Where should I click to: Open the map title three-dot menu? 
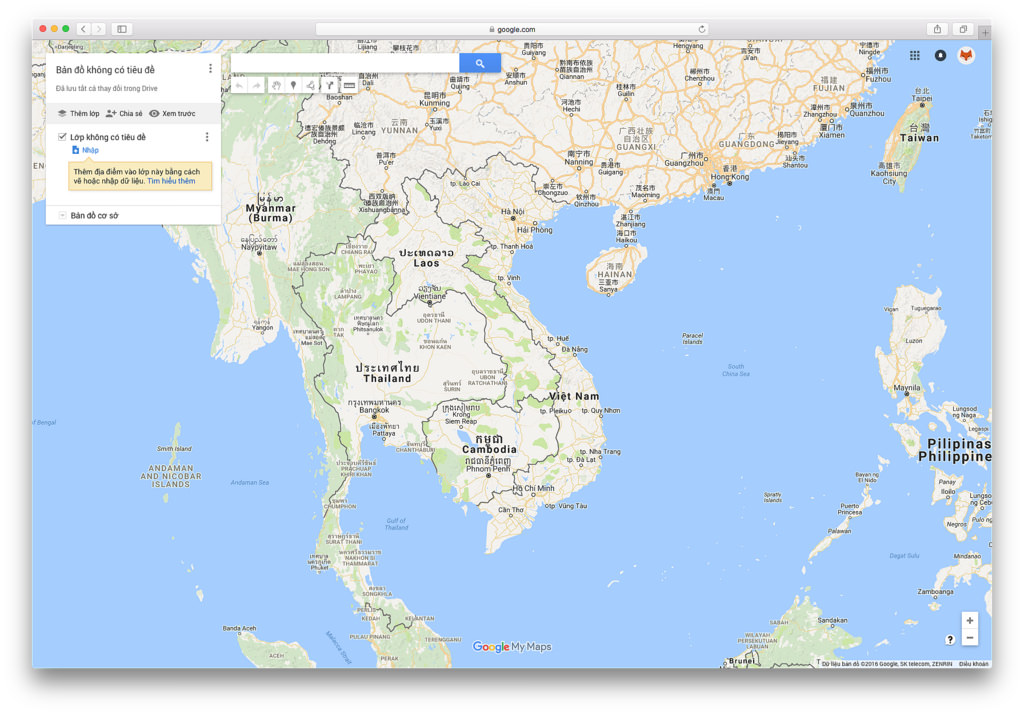(x=210, y=69)
